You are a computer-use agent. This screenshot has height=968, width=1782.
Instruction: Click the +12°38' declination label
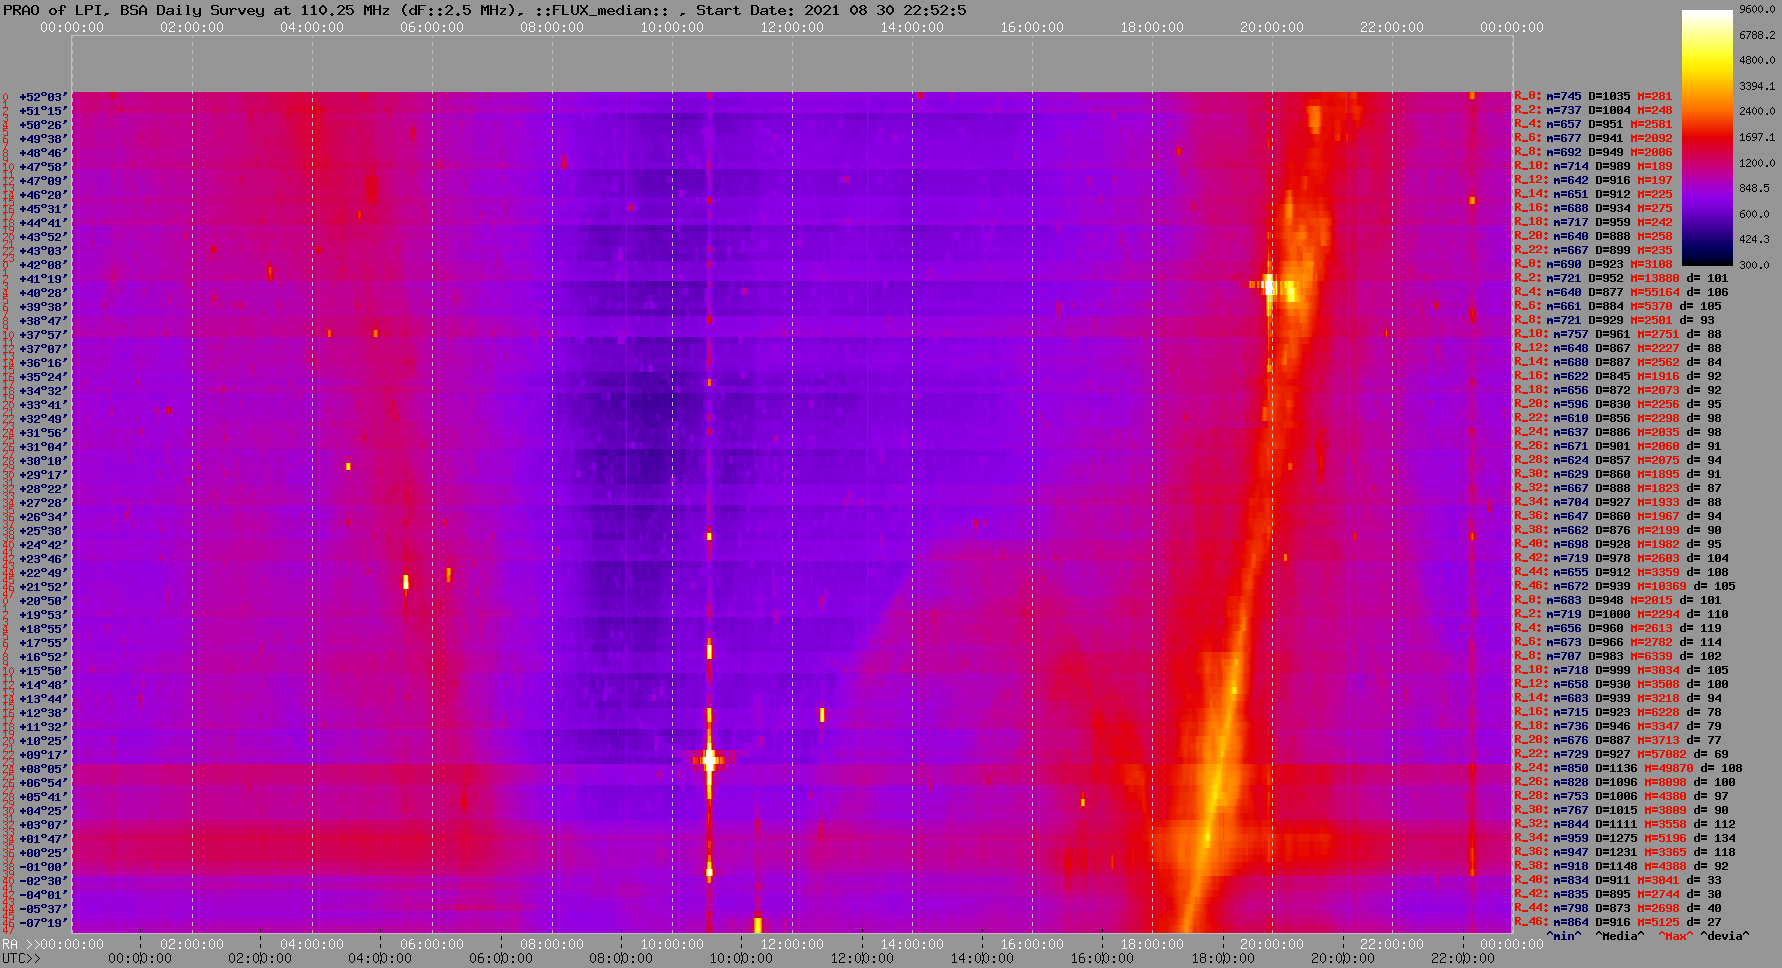pos(43,713)
